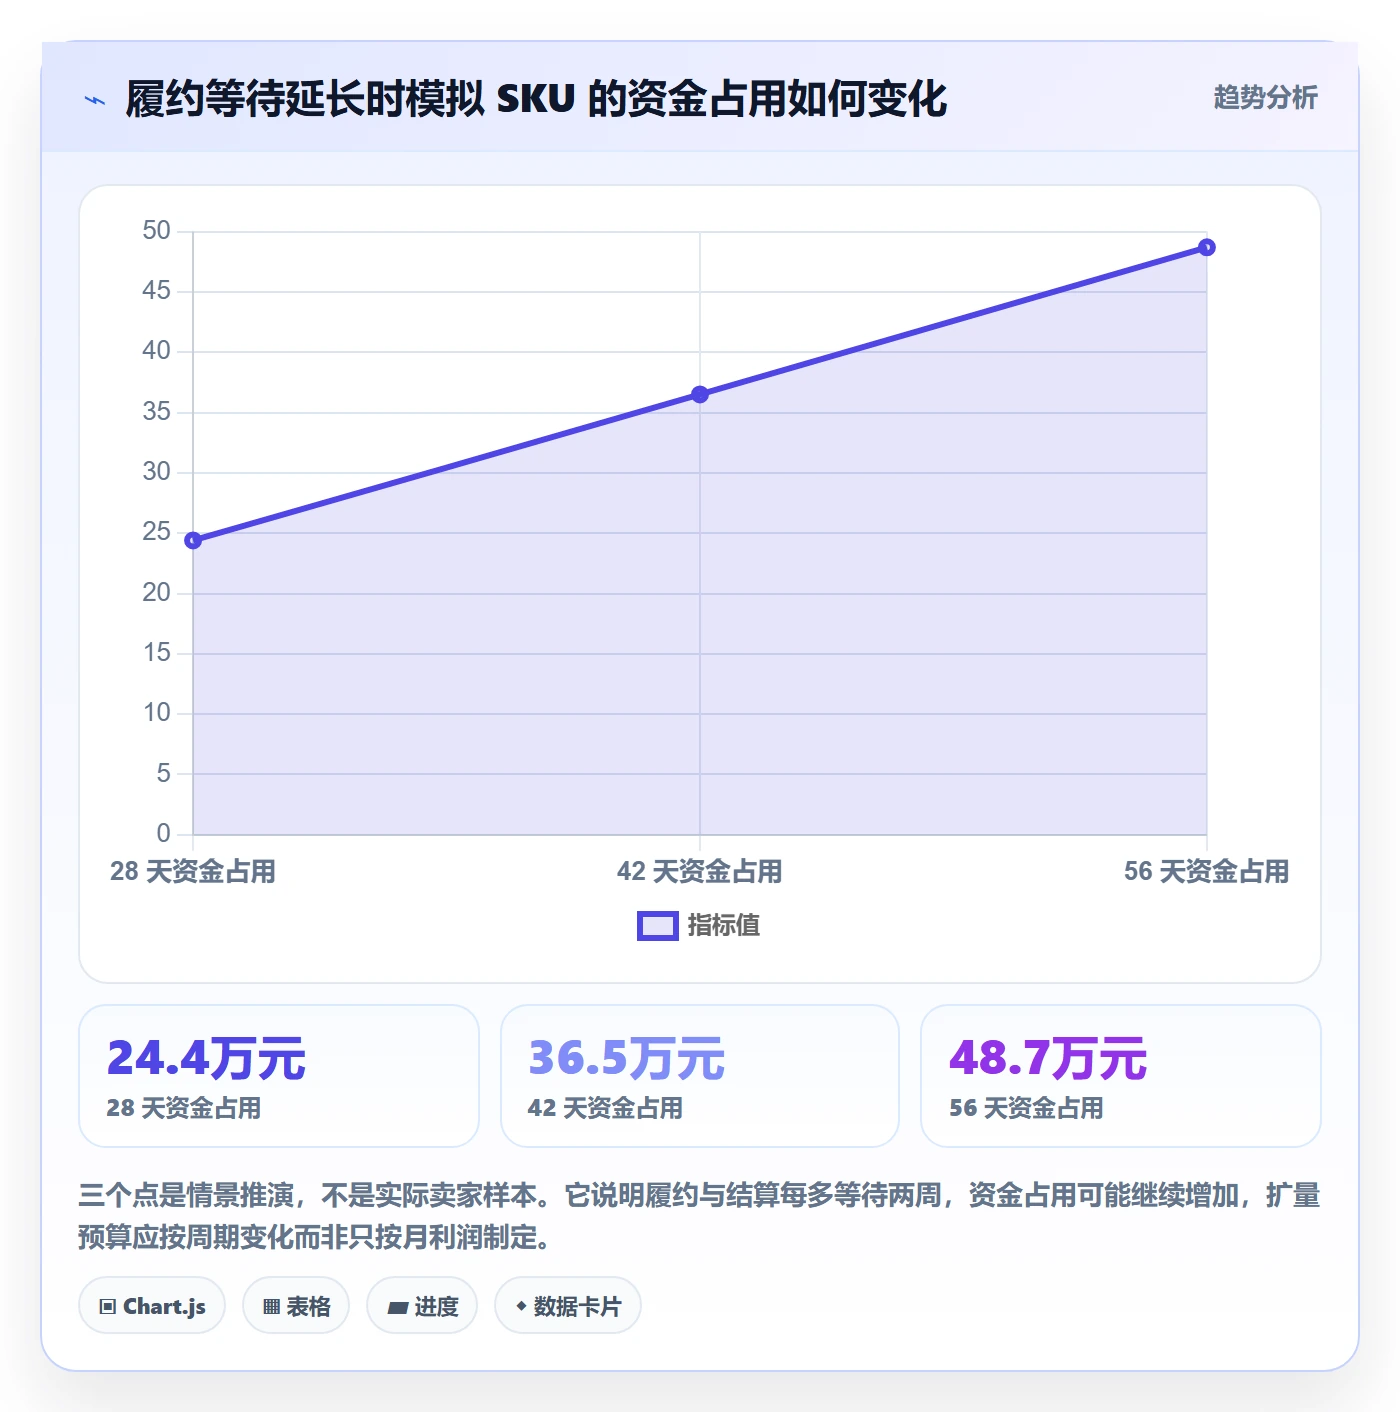Select the 数据卡片 tag
The image size is (1400, 1412).
pos(568,1305)
